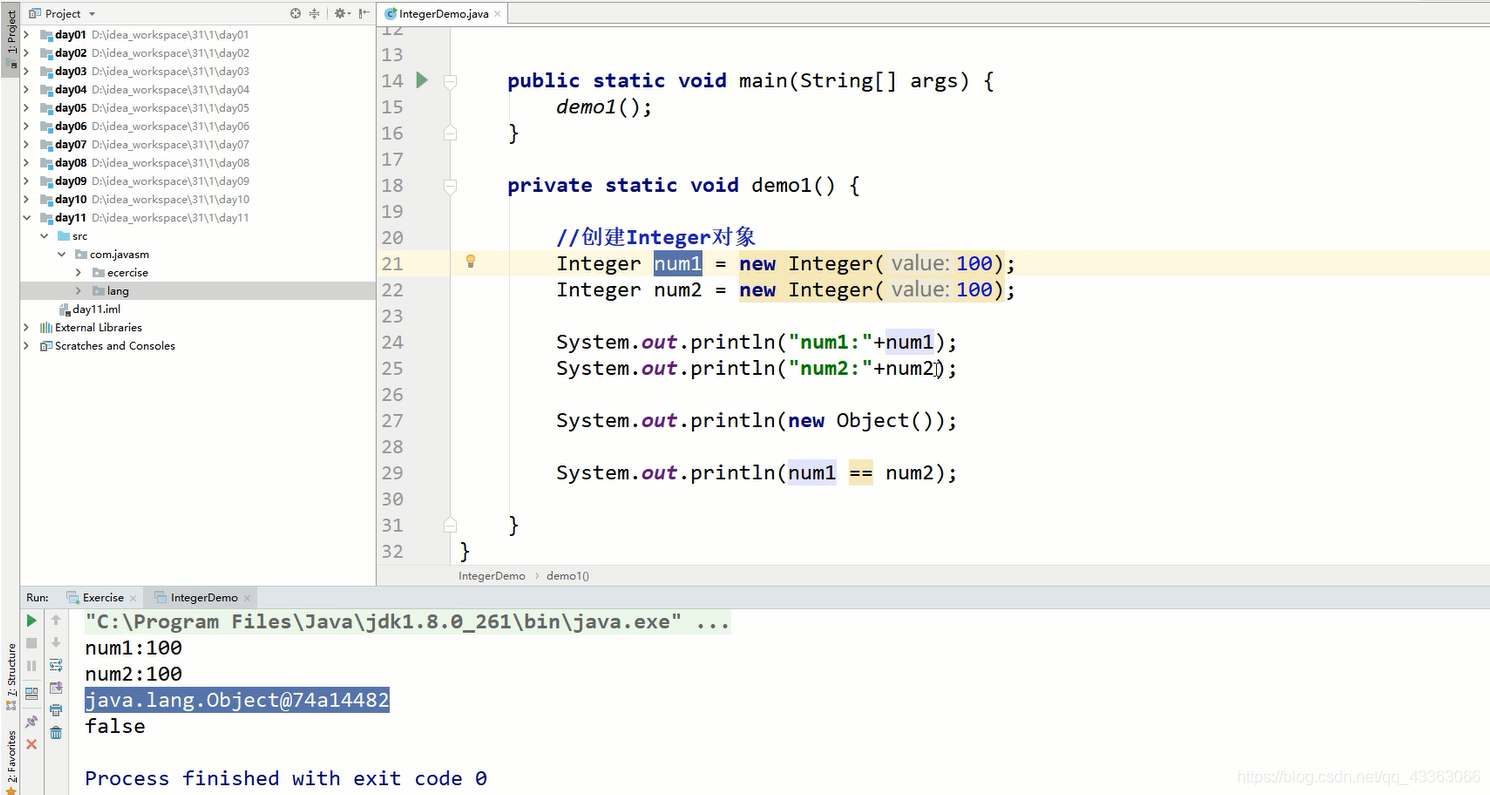Expand the ecercise package
Image resolution: width=1490 pixels, height=795 pixels.
click(79, 272)
